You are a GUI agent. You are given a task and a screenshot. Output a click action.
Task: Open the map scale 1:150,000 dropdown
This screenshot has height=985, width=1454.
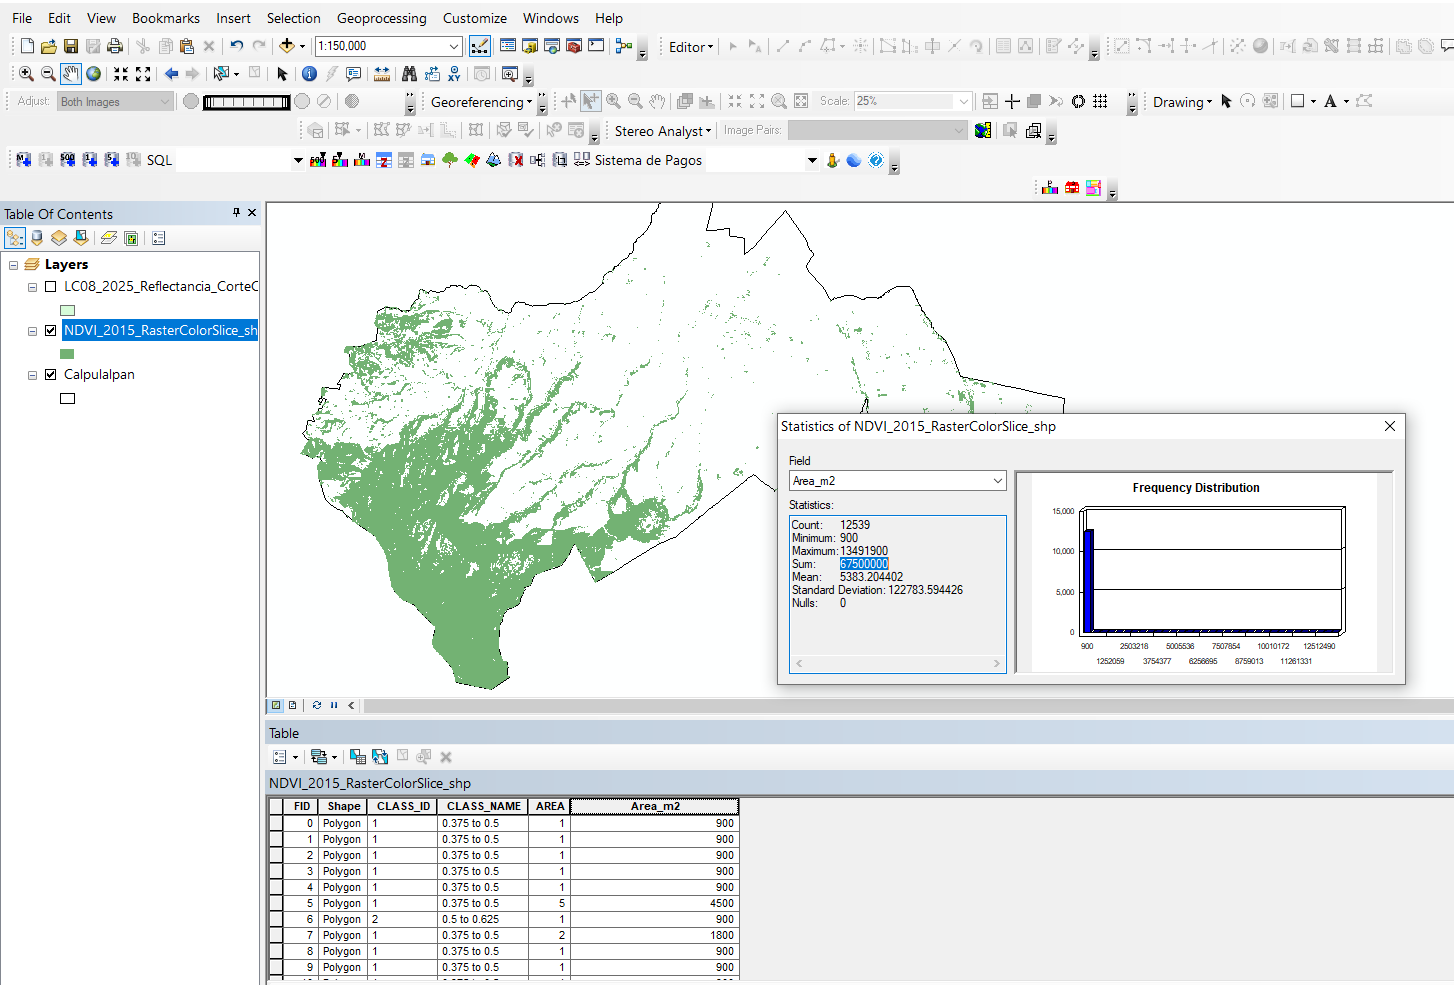point(454,46)
